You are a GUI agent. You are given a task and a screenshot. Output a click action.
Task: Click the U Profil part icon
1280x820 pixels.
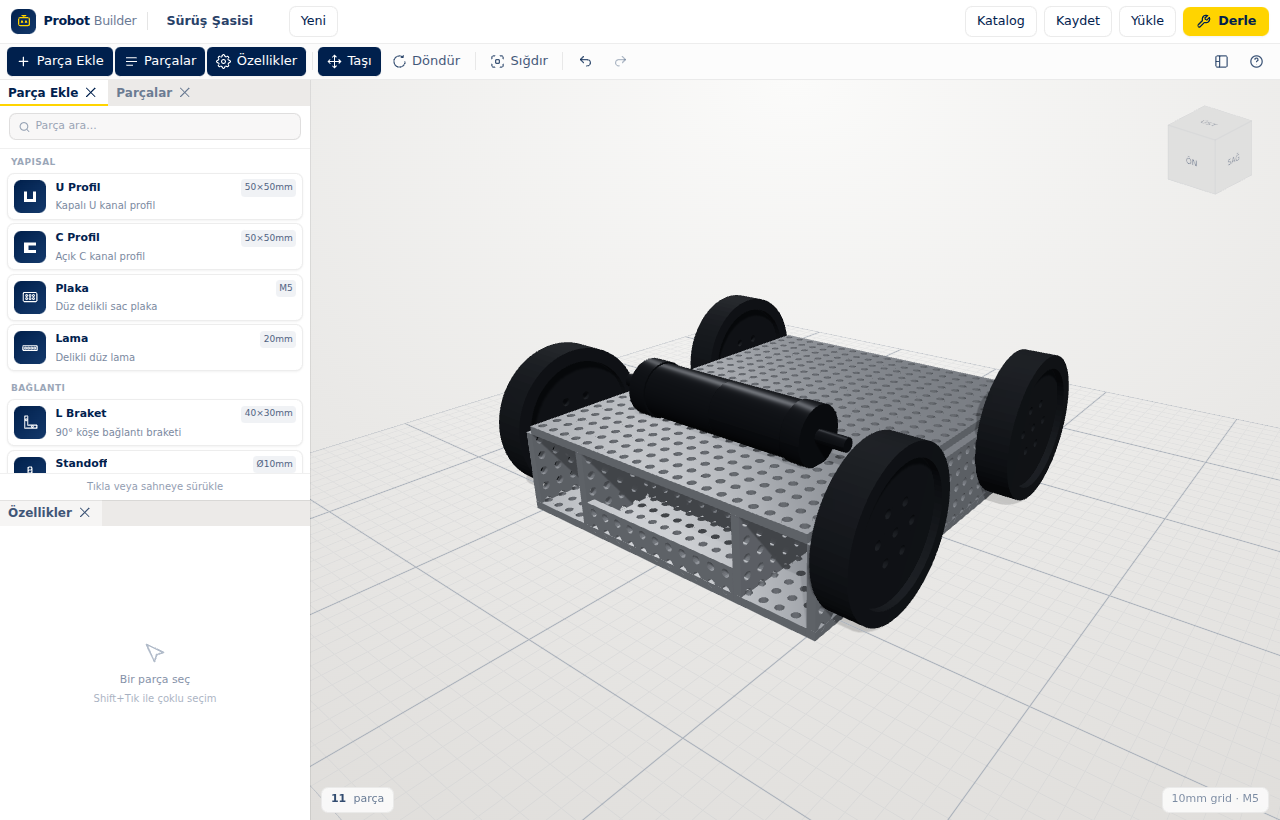click(x=30, y=197)
